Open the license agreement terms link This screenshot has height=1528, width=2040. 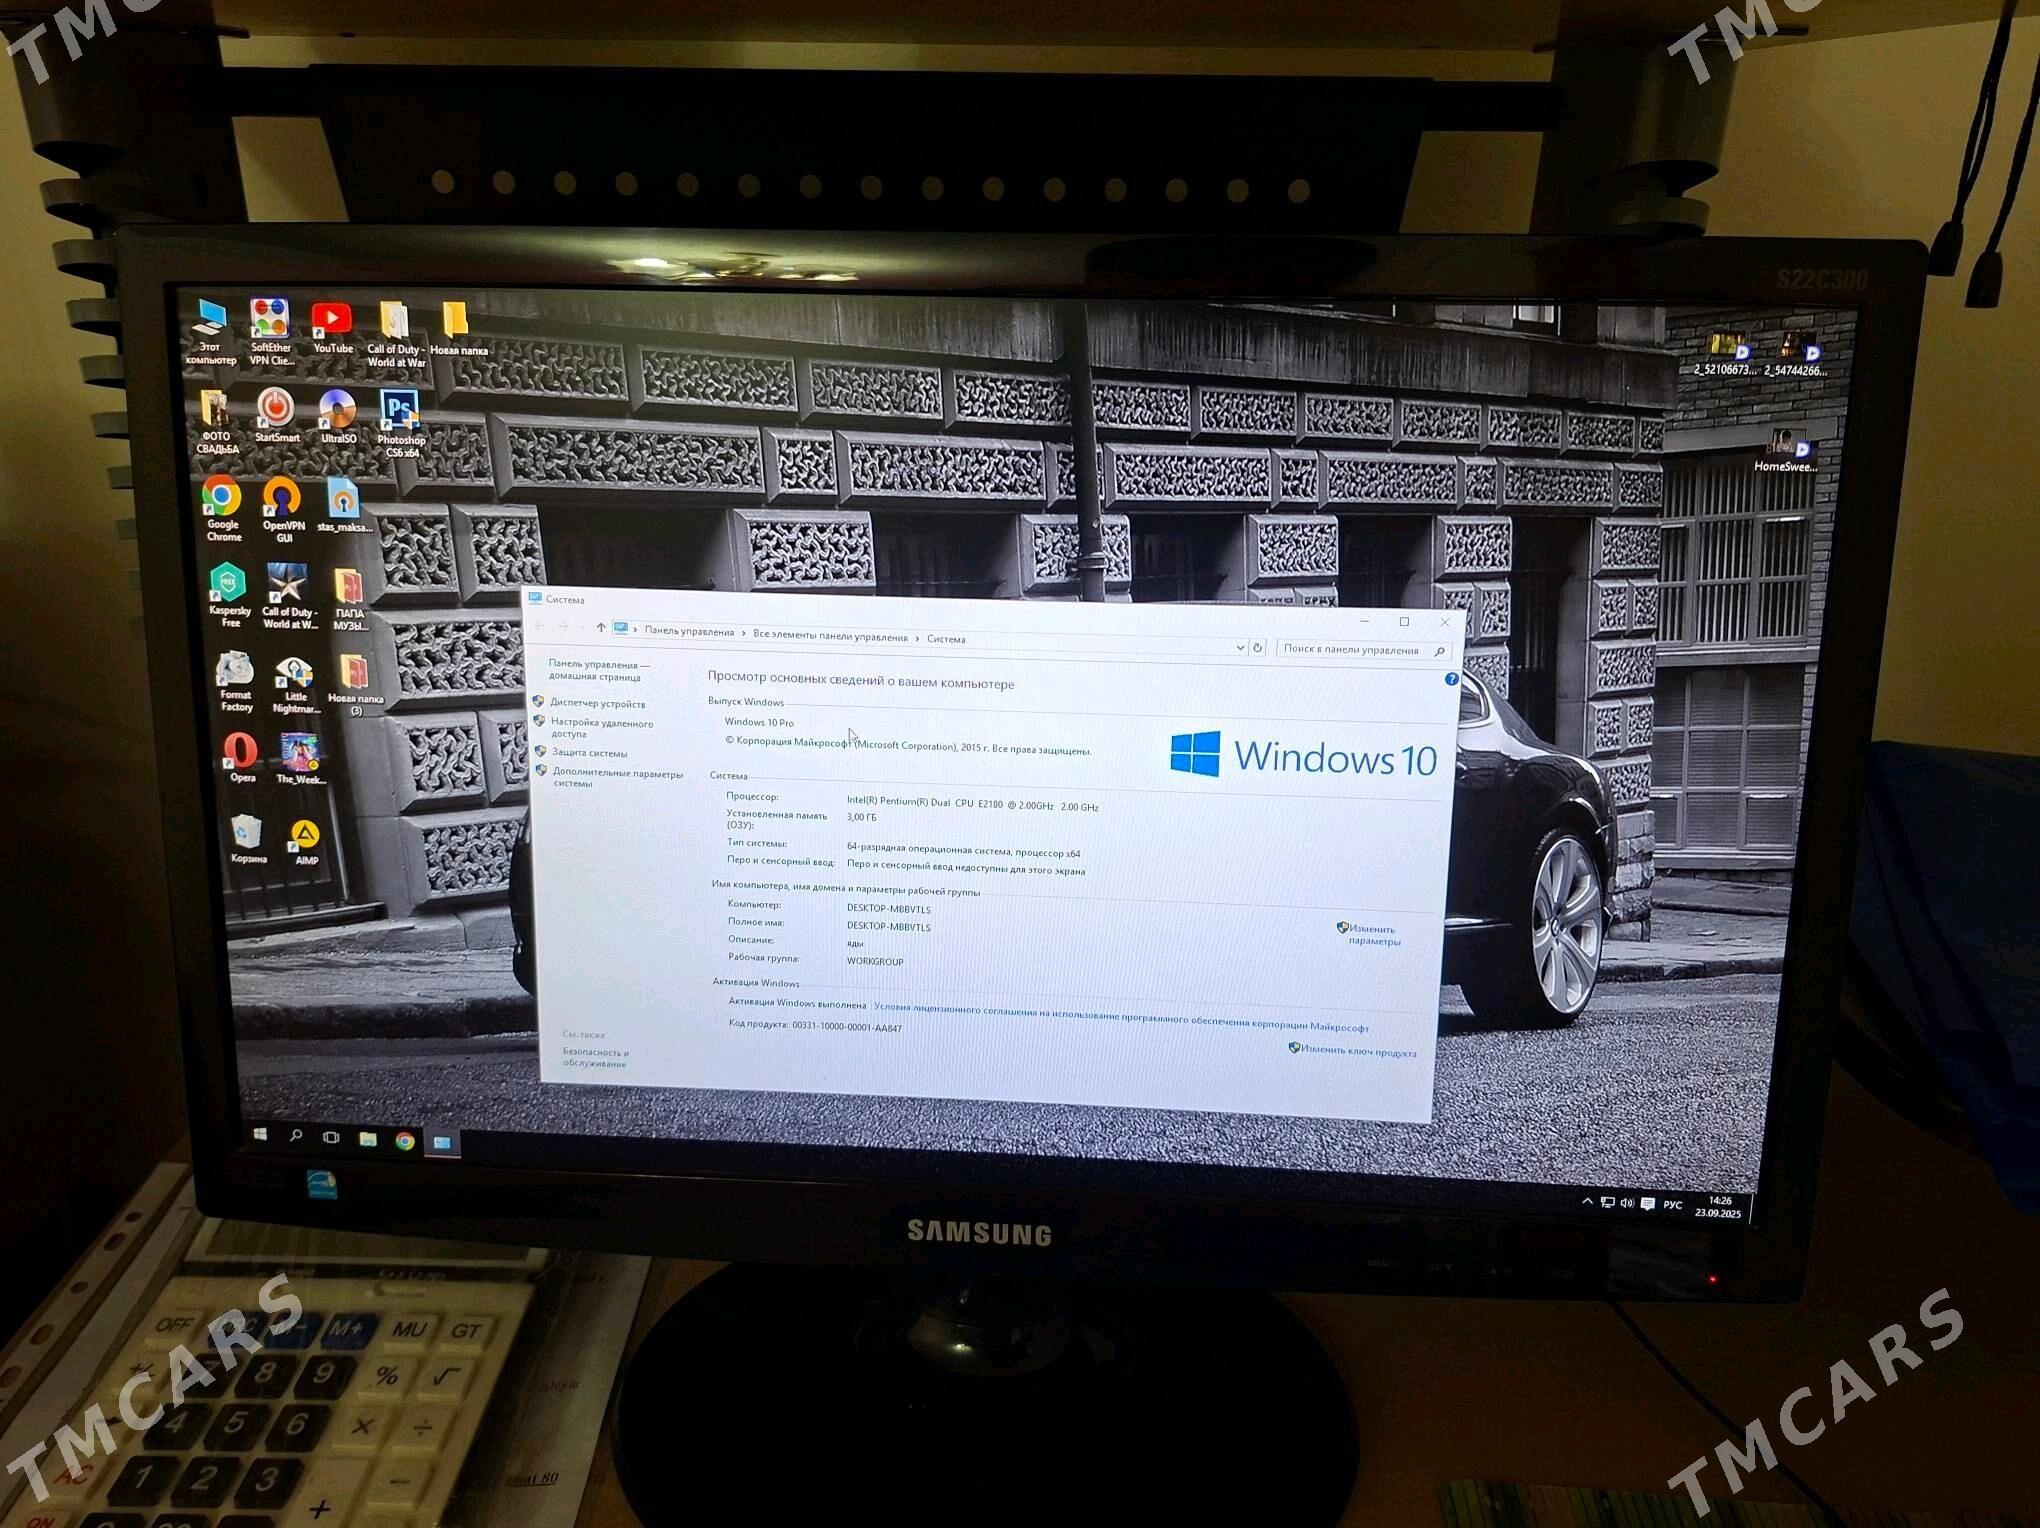[1121, 1017]
